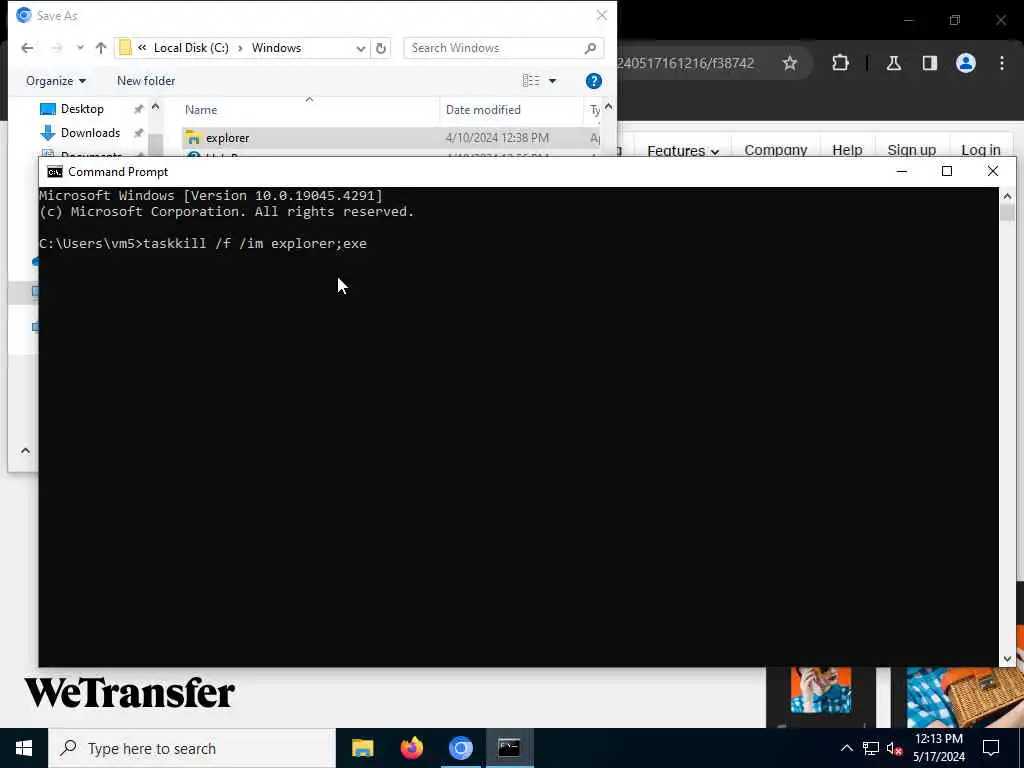This screenshot has width=1024, height=768.
Task: Show hidden system tray icons
Action: [x=846, y=748]
